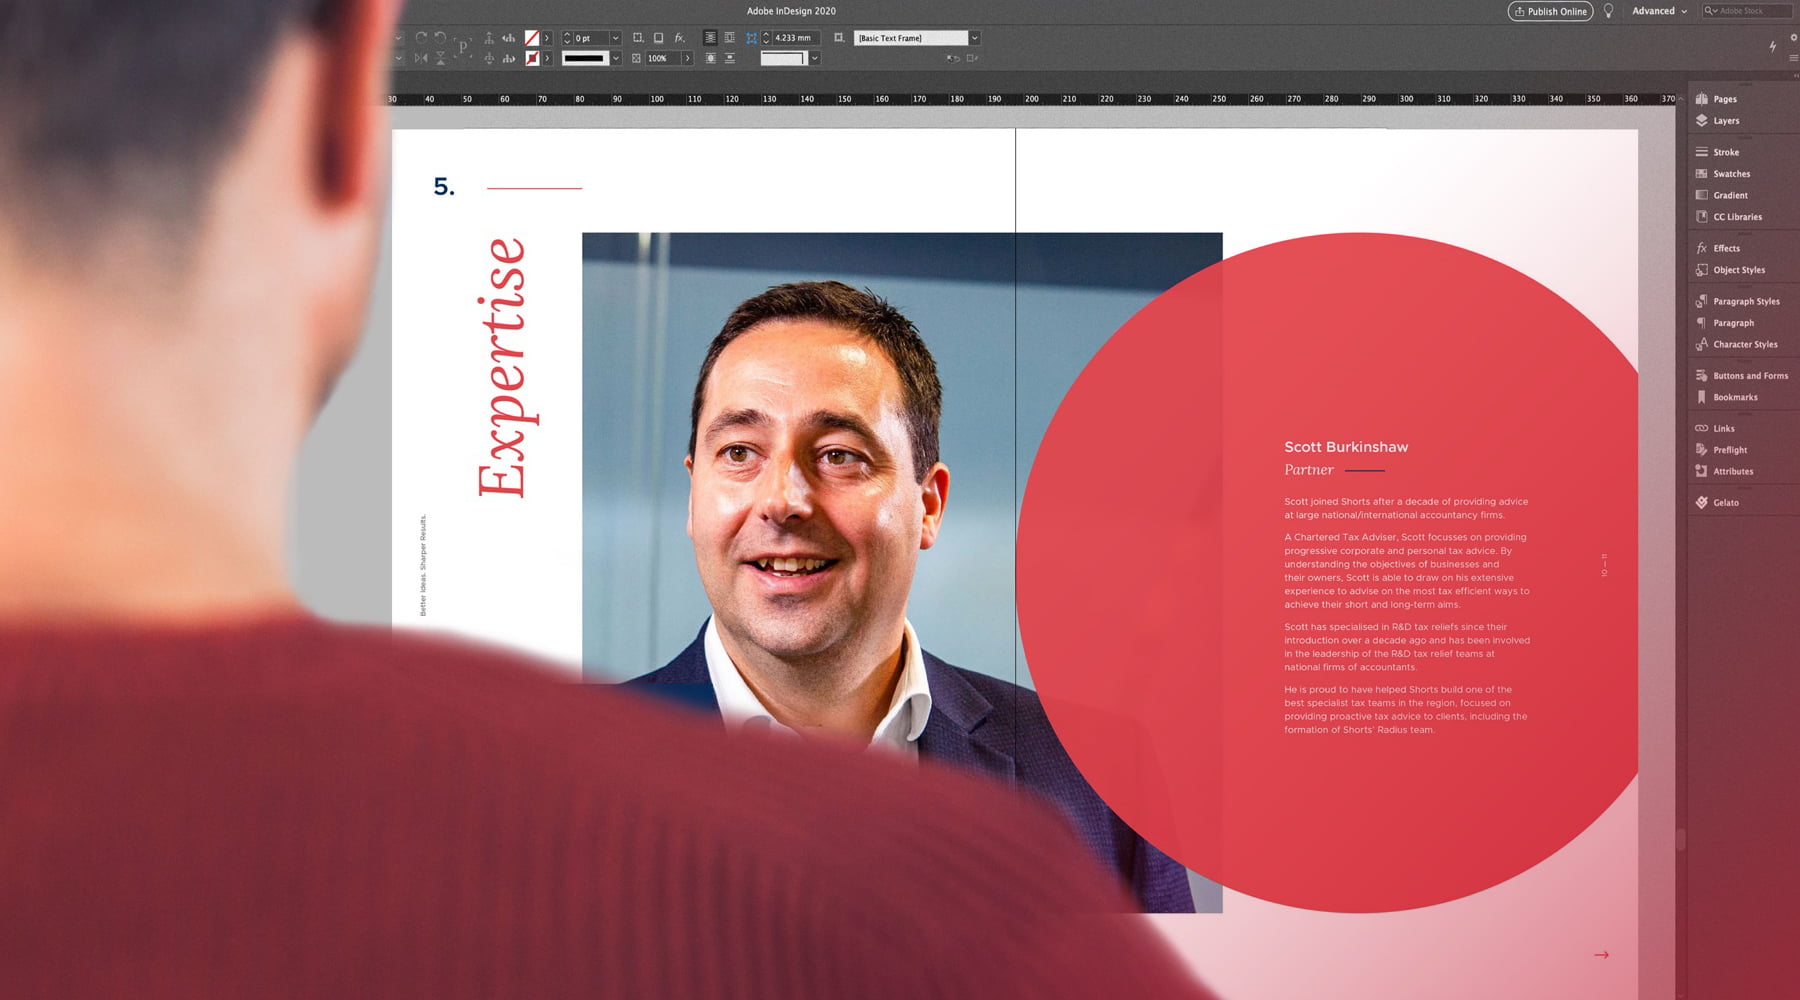Click the Publish Online button
Screen dimensions: 1800x1000
1550,11
